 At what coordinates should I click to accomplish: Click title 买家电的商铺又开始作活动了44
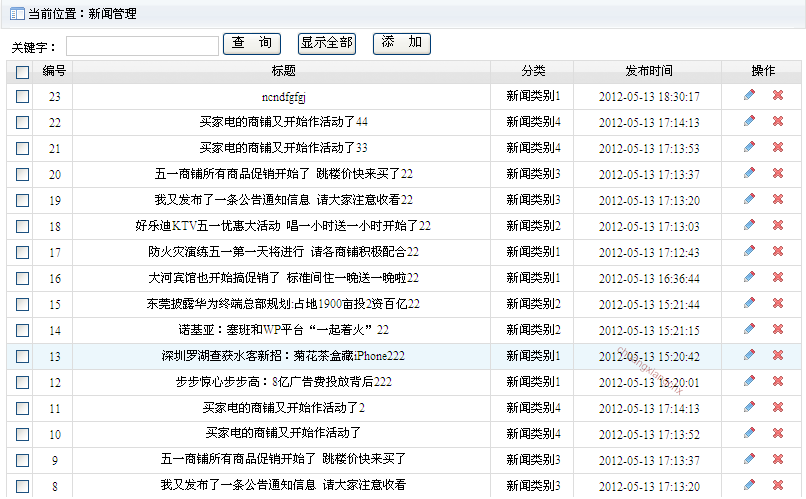click(x=283, y=122)
